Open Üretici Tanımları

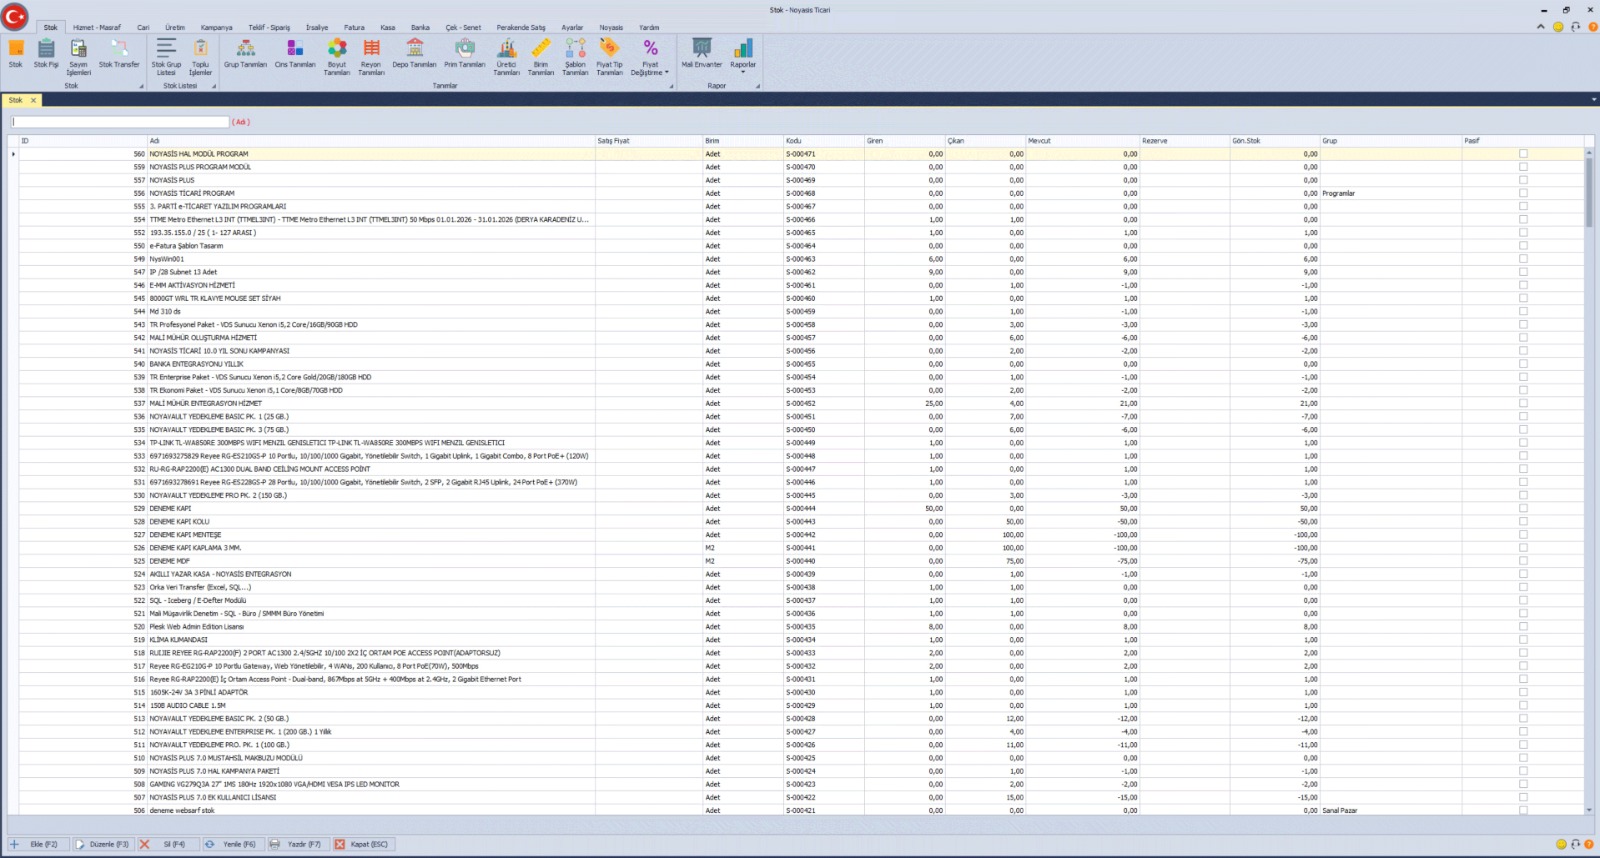point(507,58)
